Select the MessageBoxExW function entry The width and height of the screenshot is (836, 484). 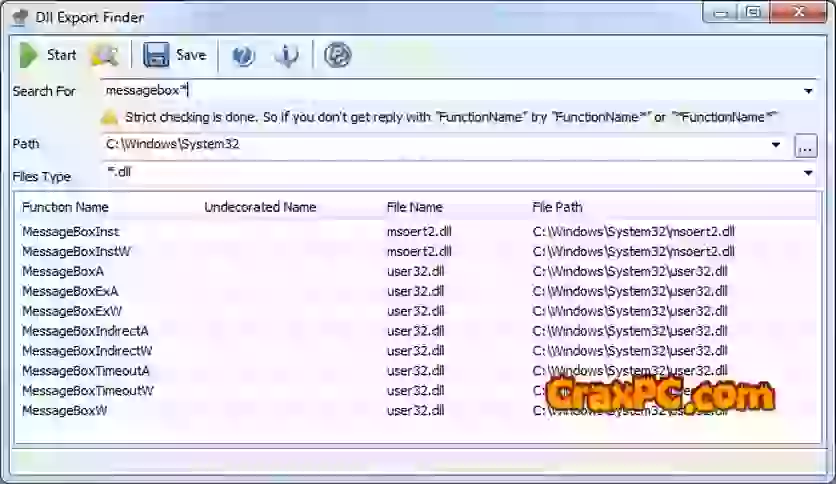point(72,311)
